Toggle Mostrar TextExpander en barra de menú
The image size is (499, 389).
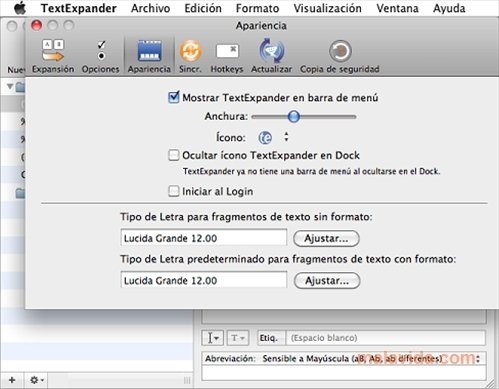[x=174, y=98]
